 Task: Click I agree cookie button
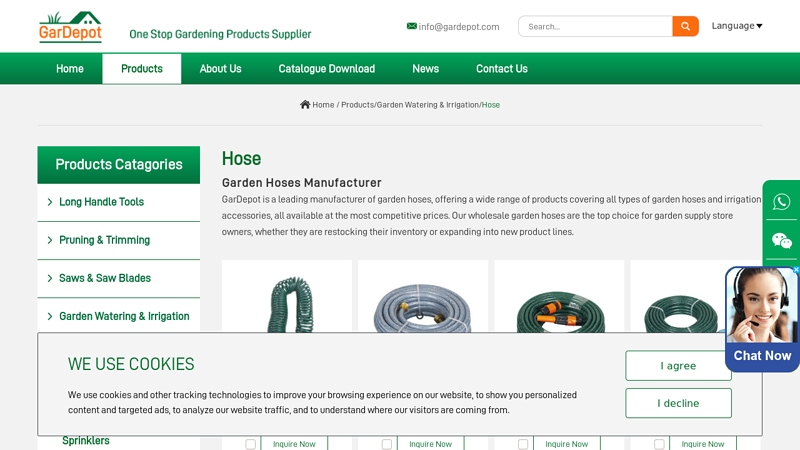click(678, 365)
